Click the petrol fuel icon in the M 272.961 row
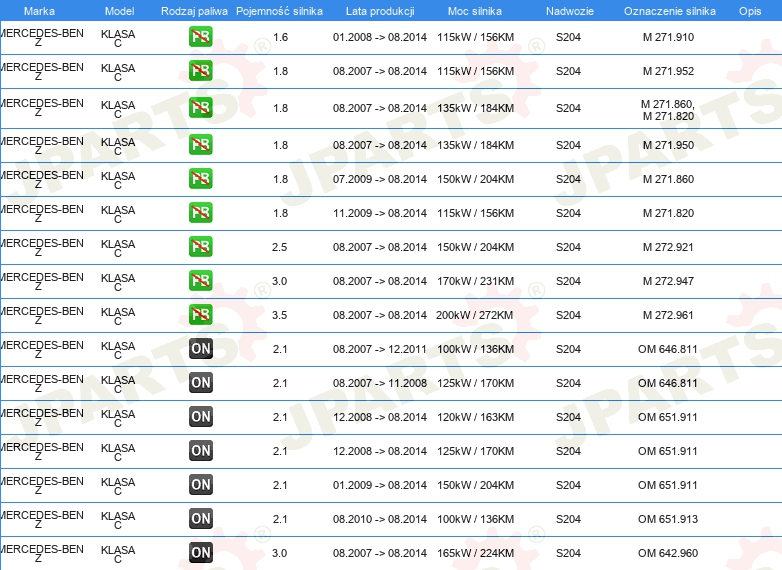Image resolution: width=782 pixels, height=570 pixels. [200, 314]
